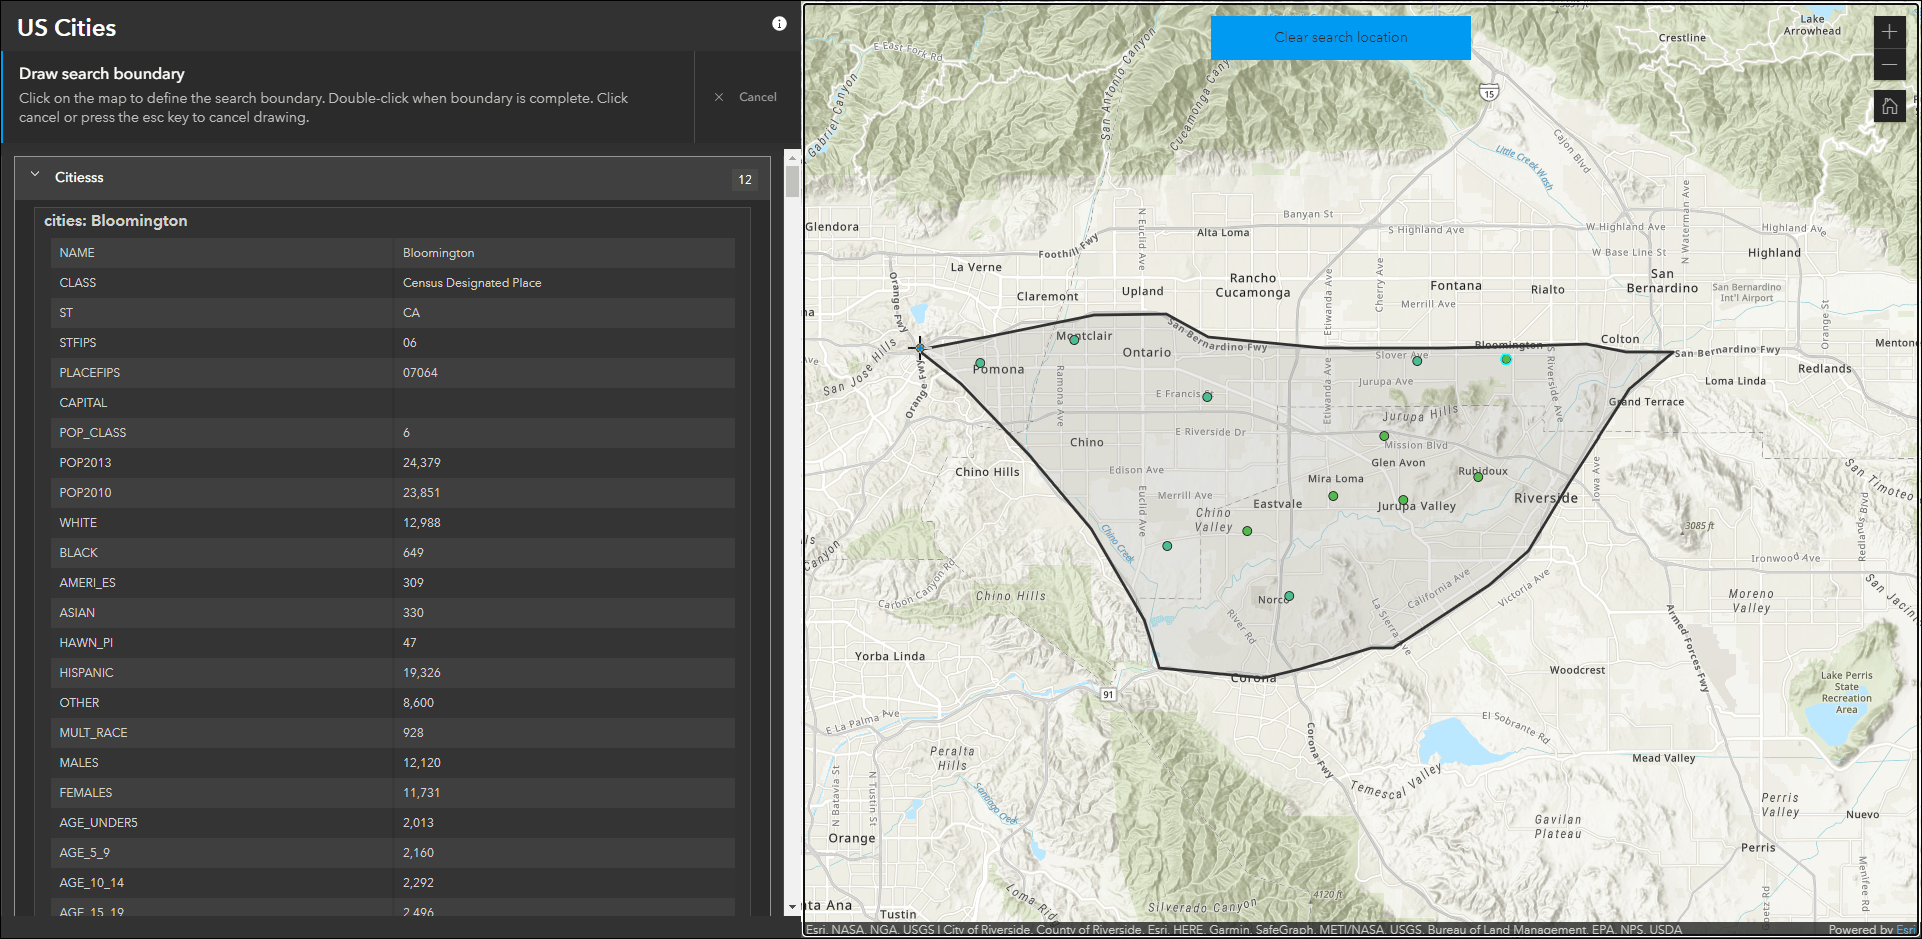This screenshot has width=1922, height=939.
Task: Click the X icon next to Cancel
Action: tap(719, 97)
